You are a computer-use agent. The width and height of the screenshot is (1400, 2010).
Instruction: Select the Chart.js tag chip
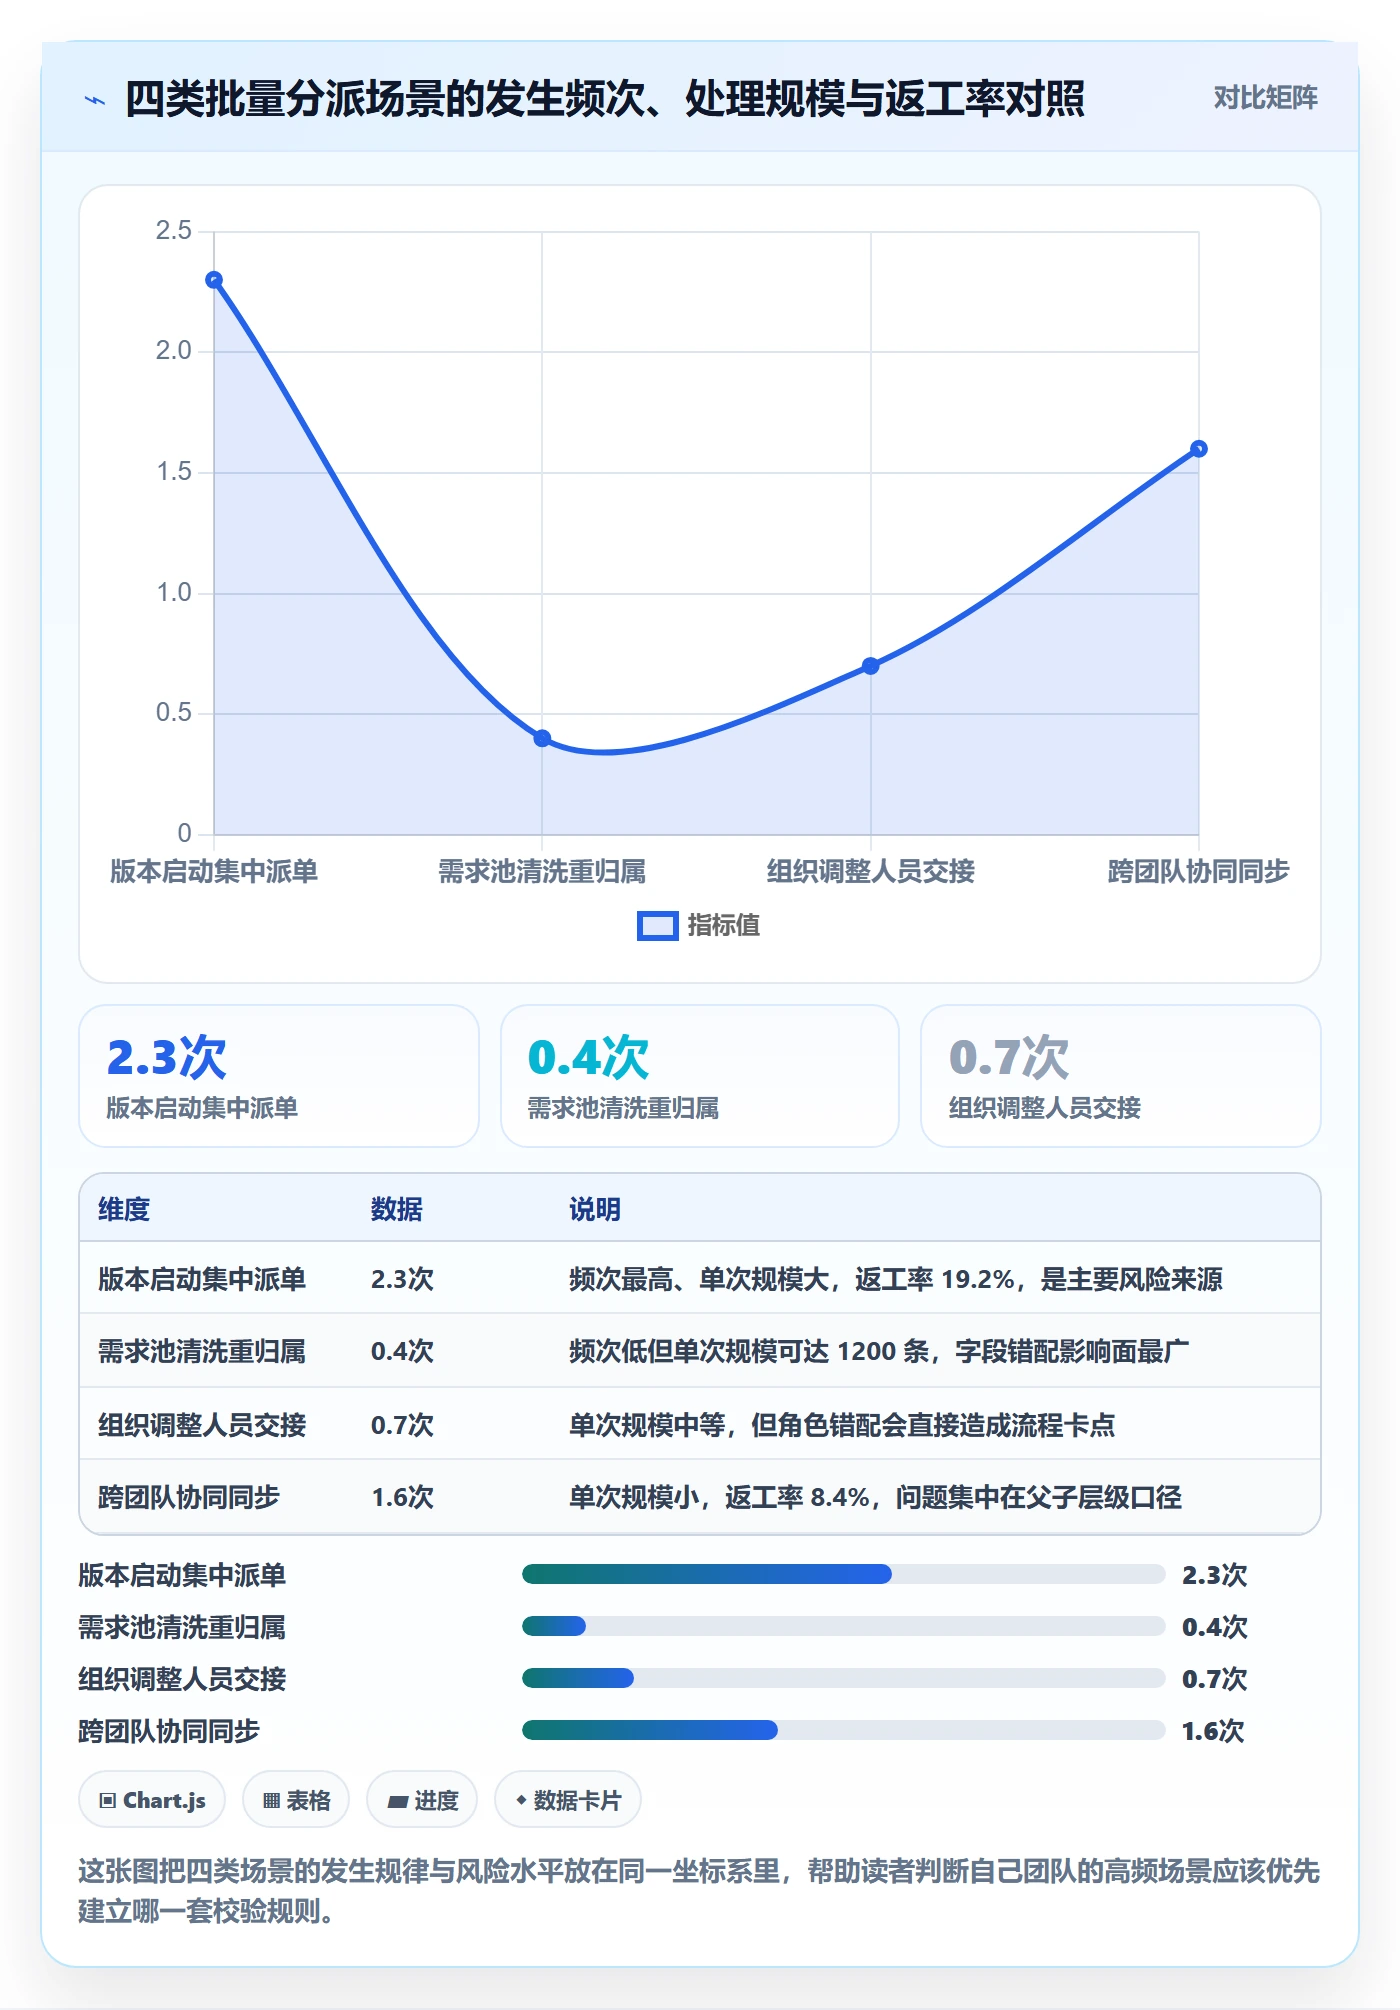tap(152, 1801)
